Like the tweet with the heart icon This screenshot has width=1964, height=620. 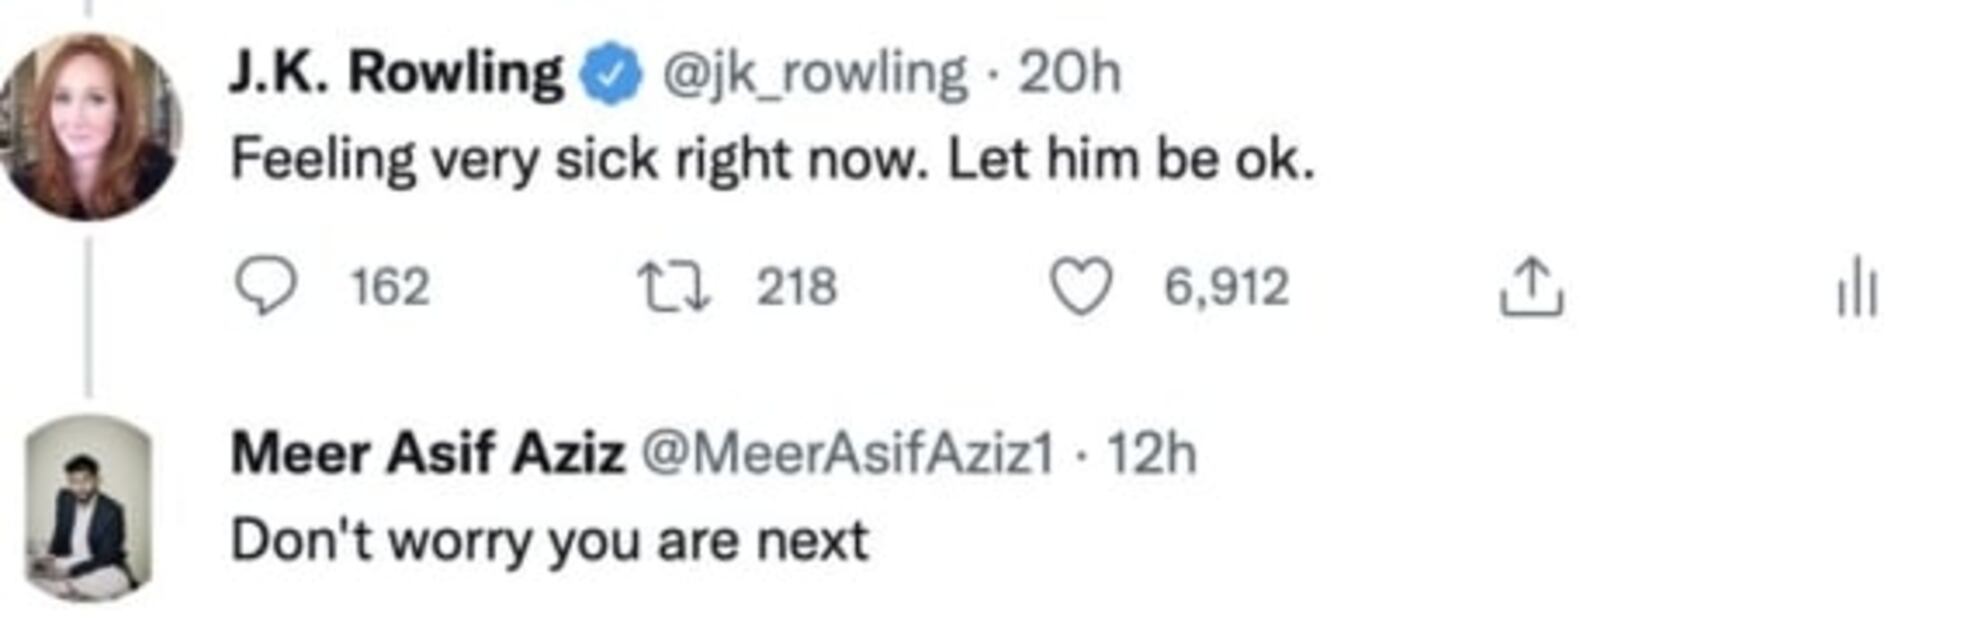click(x=1080, y=287)
